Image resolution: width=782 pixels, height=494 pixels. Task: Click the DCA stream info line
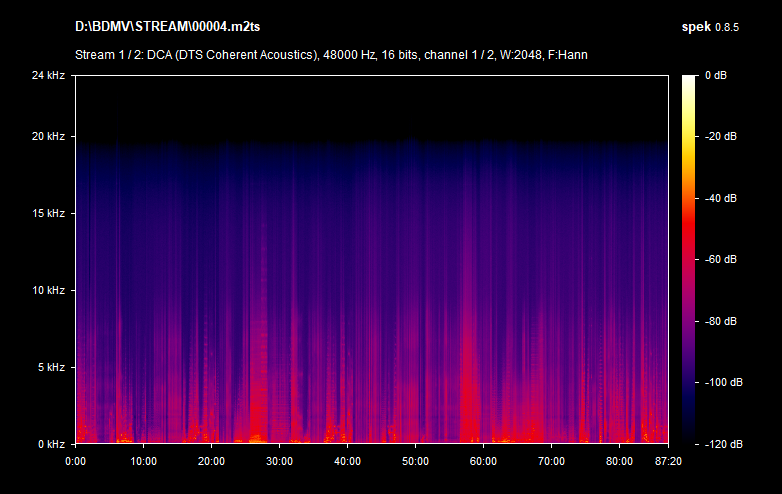331,54
